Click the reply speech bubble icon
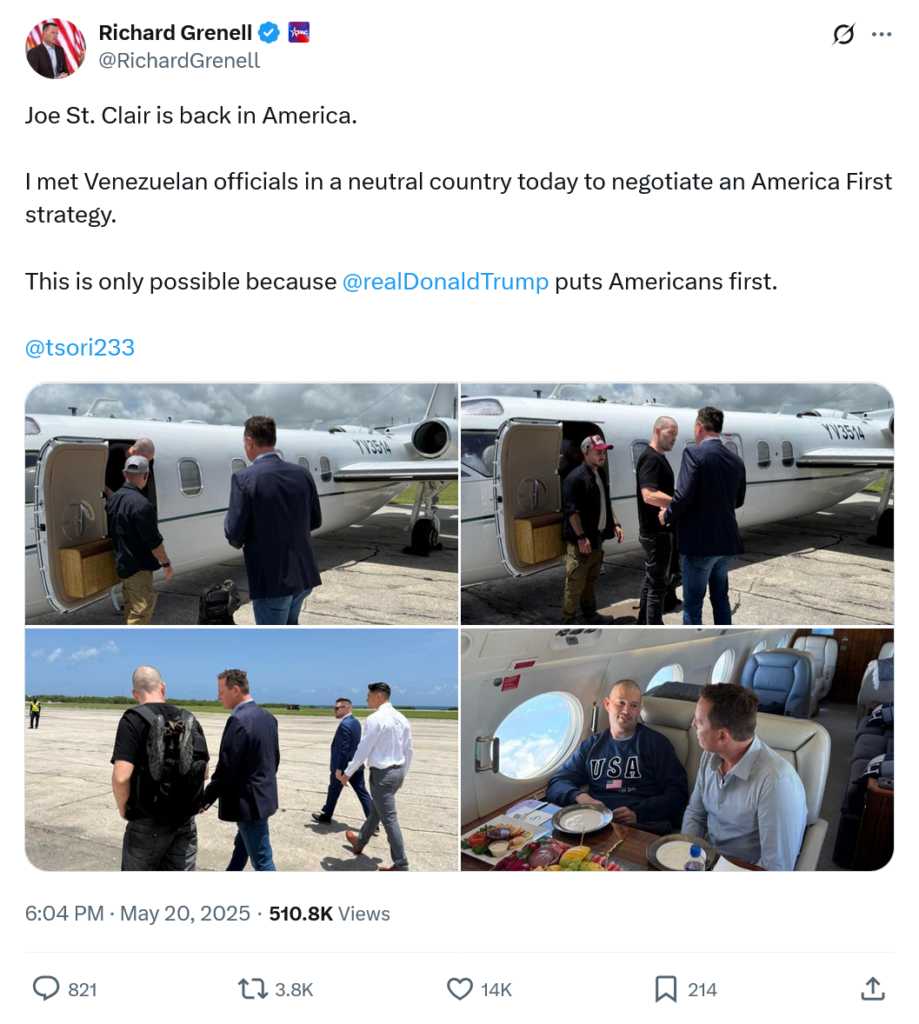Viewport: 919px width, 1024px height. tap(46, 988)
